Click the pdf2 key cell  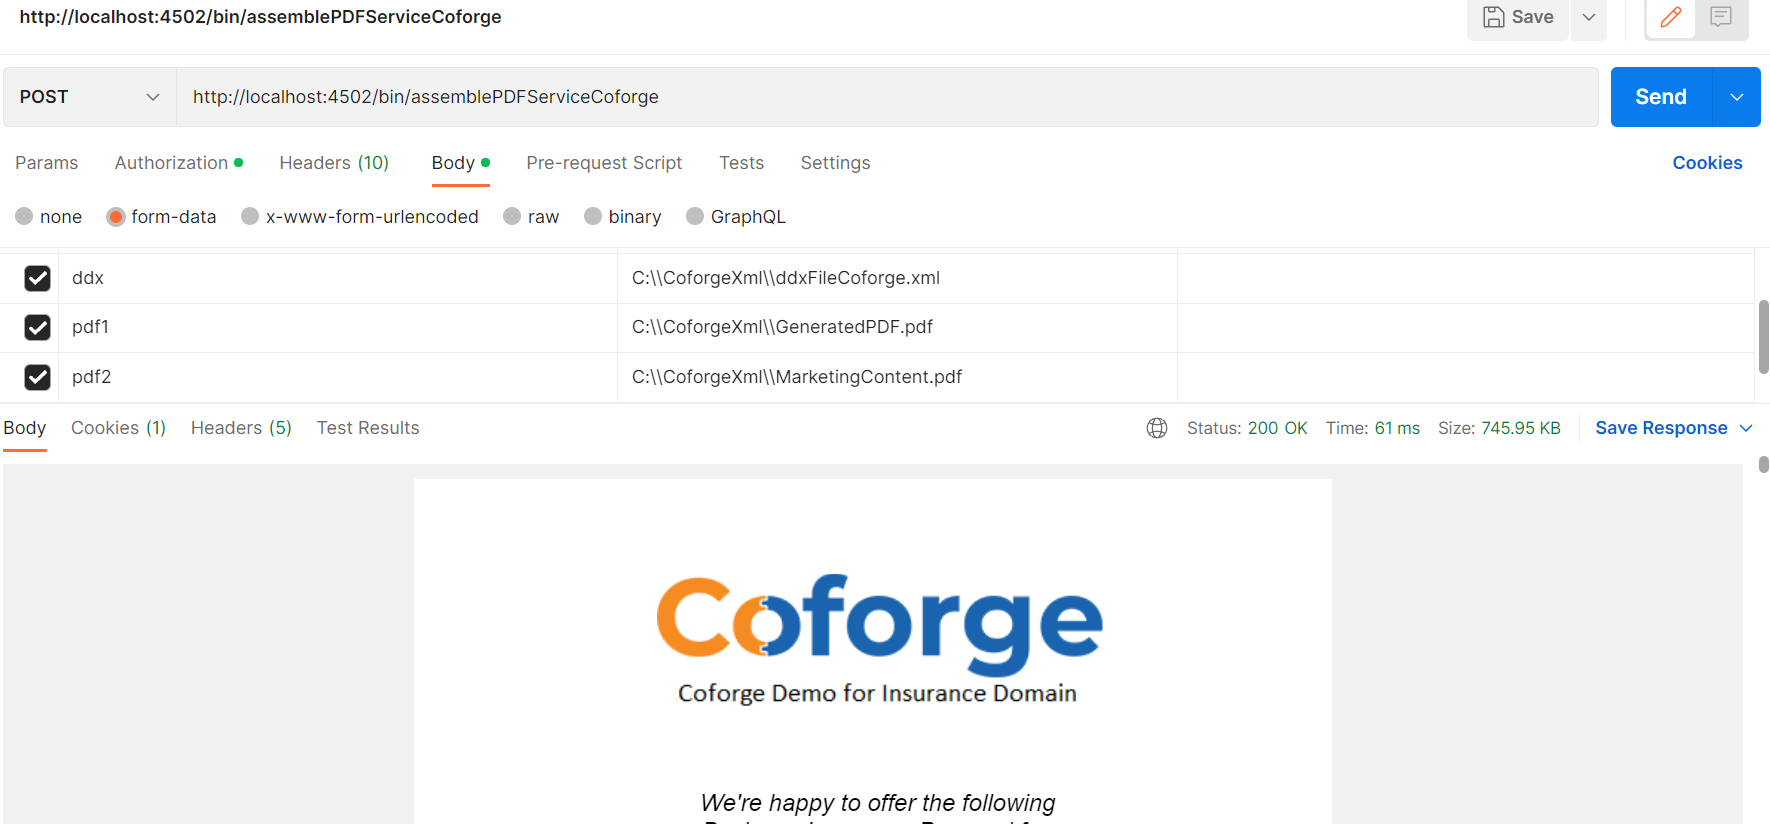(338, 377)
